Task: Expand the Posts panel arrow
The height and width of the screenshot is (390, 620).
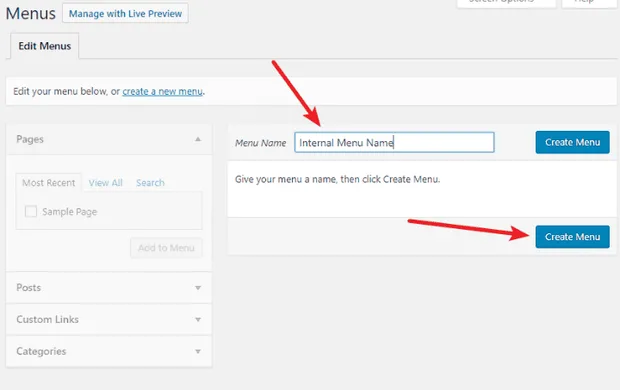Action: pyautogui.click(x=198, y=288)
